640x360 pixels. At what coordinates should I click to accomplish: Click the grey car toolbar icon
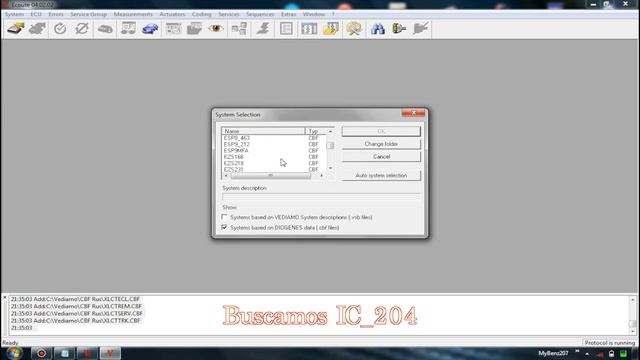coord(105,29)
